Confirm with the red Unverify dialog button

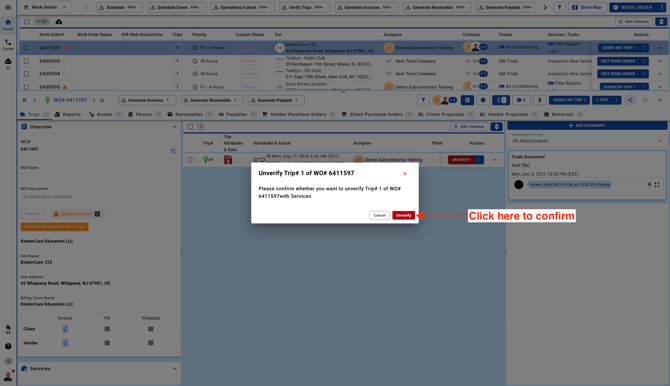(x=403, y=215)
